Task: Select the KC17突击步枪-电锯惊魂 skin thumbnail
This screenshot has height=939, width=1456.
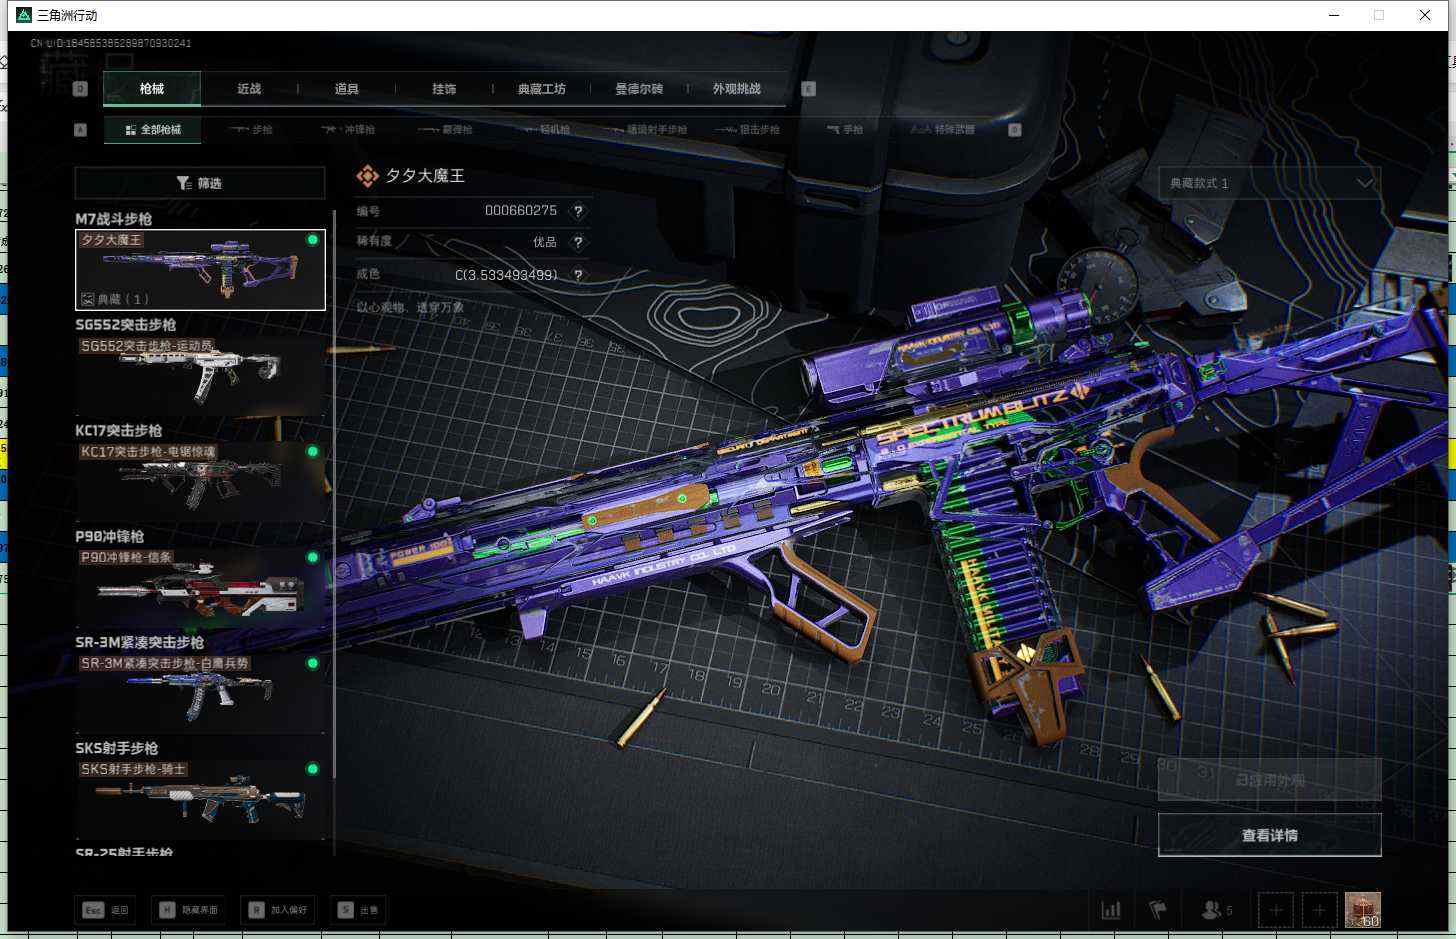Action: [200, 482]
